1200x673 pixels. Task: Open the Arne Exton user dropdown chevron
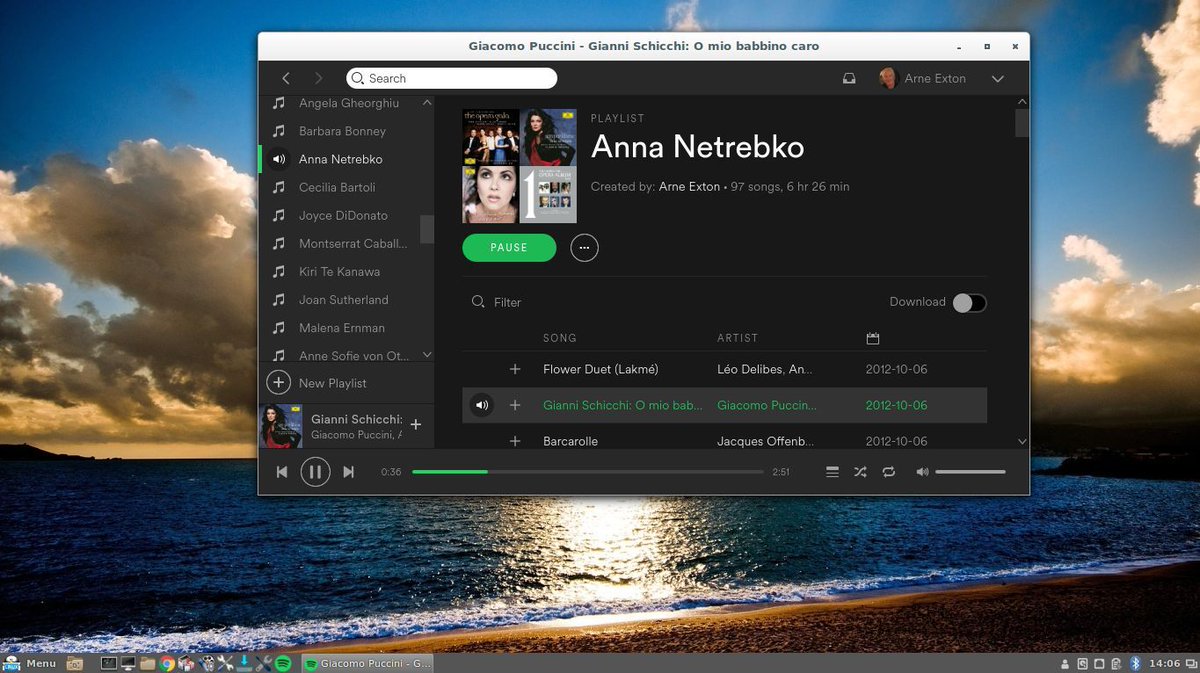tap(997, 78)
